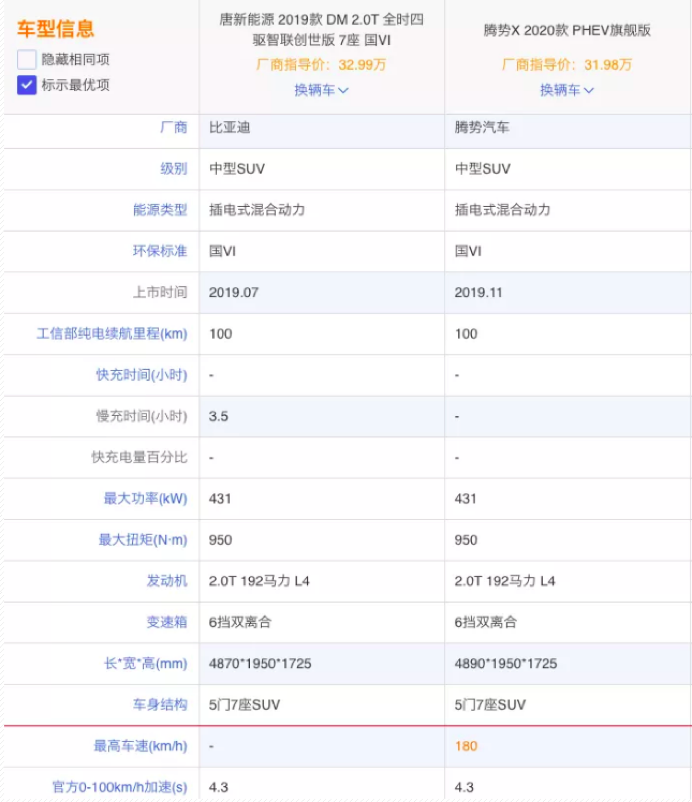Screen dimensions: 692x802
Task: Open the 发动机 label link
Action: (x=167, y=581)
